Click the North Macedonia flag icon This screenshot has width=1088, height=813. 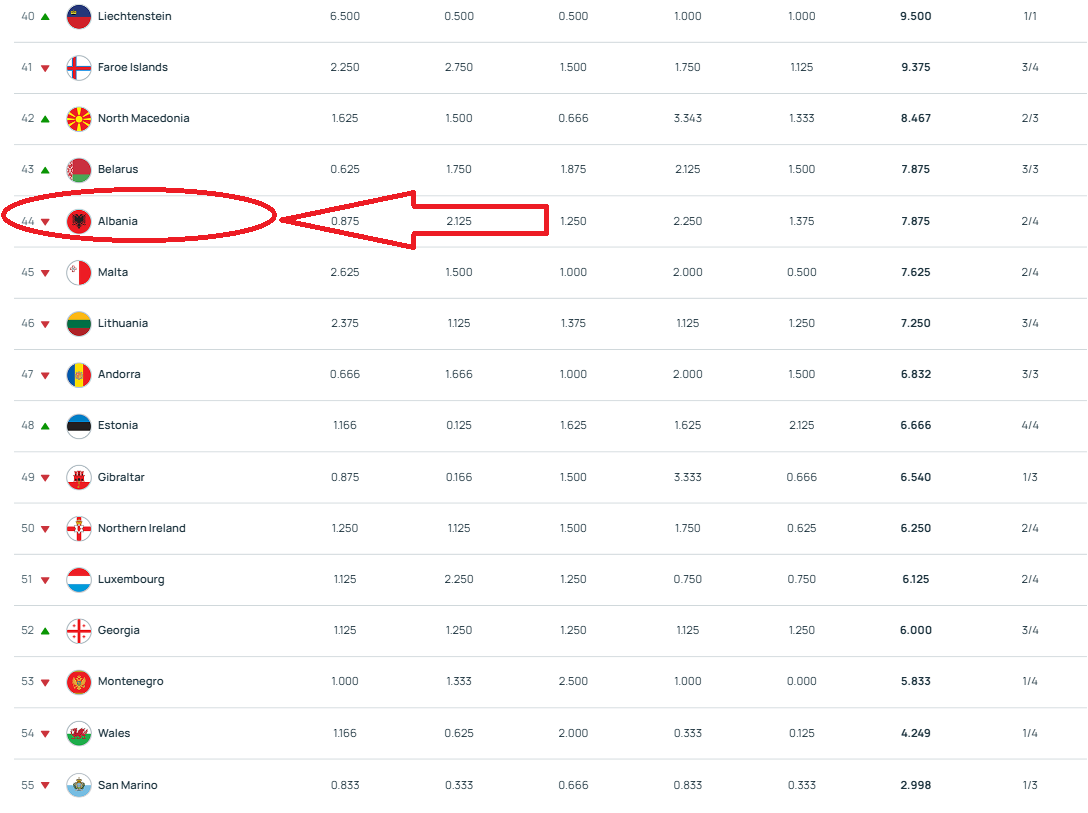click(x=78, y=119)
